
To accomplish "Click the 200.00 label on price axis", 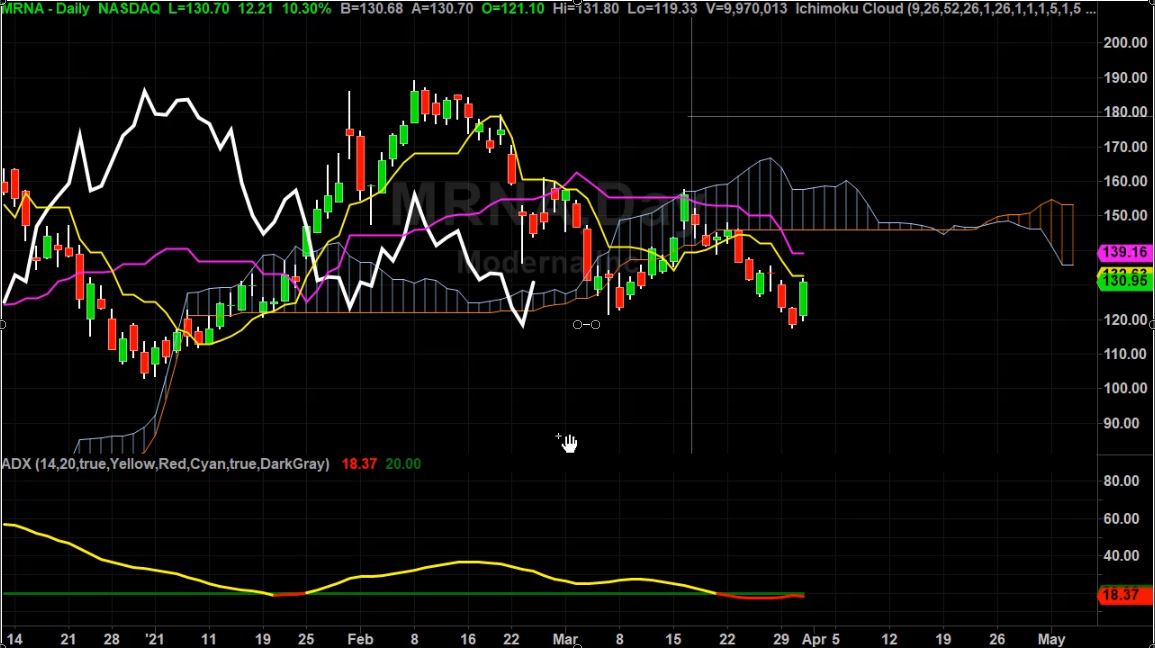I will click(1125, 42).
